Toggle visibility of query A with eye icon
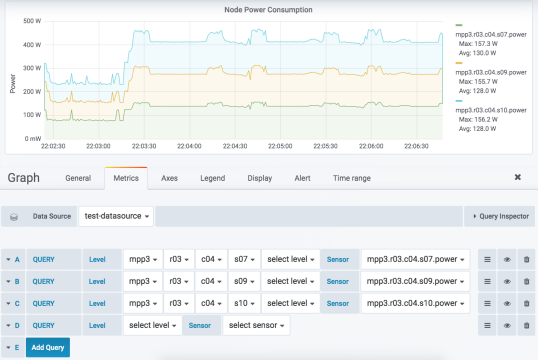Screen dimensions: 538x360 click(x=507, y=259)
